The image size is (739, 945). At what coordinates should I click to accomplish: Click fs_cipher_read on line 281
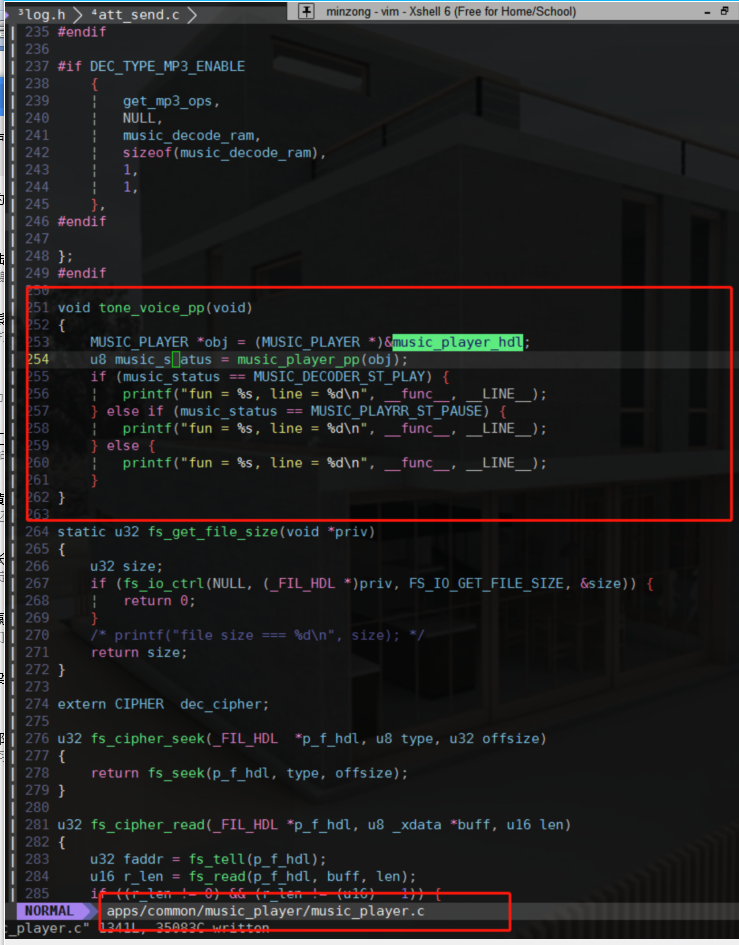pyautogui.click(x=148, y=824)
